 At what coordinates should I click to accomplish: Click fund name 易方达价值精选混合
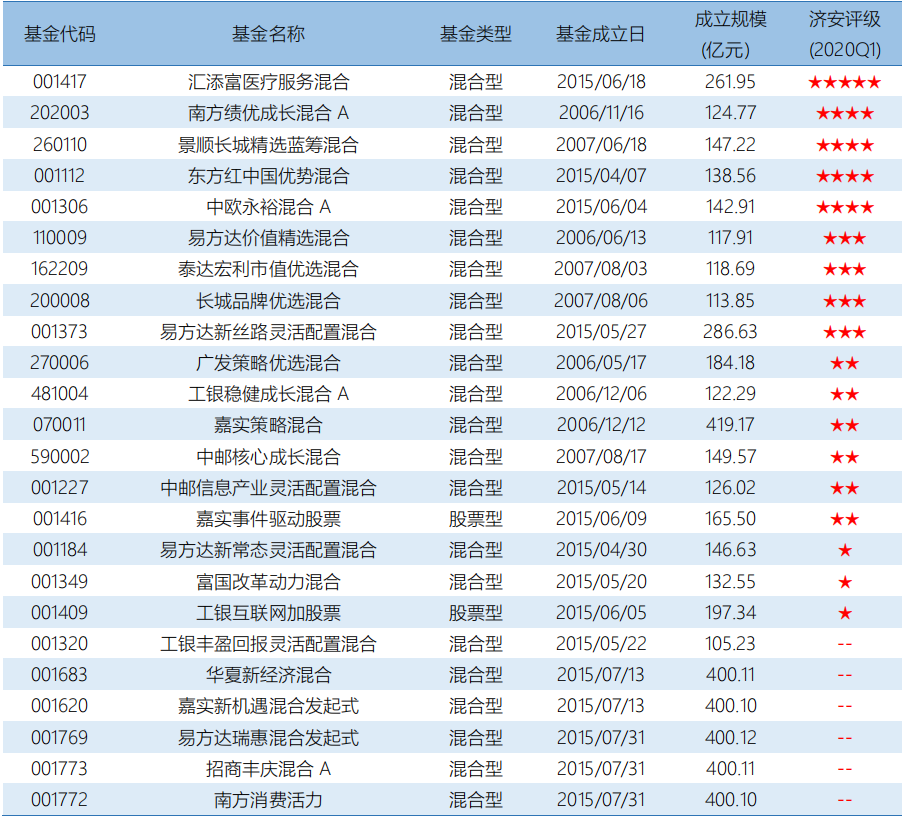pos(268,238)
